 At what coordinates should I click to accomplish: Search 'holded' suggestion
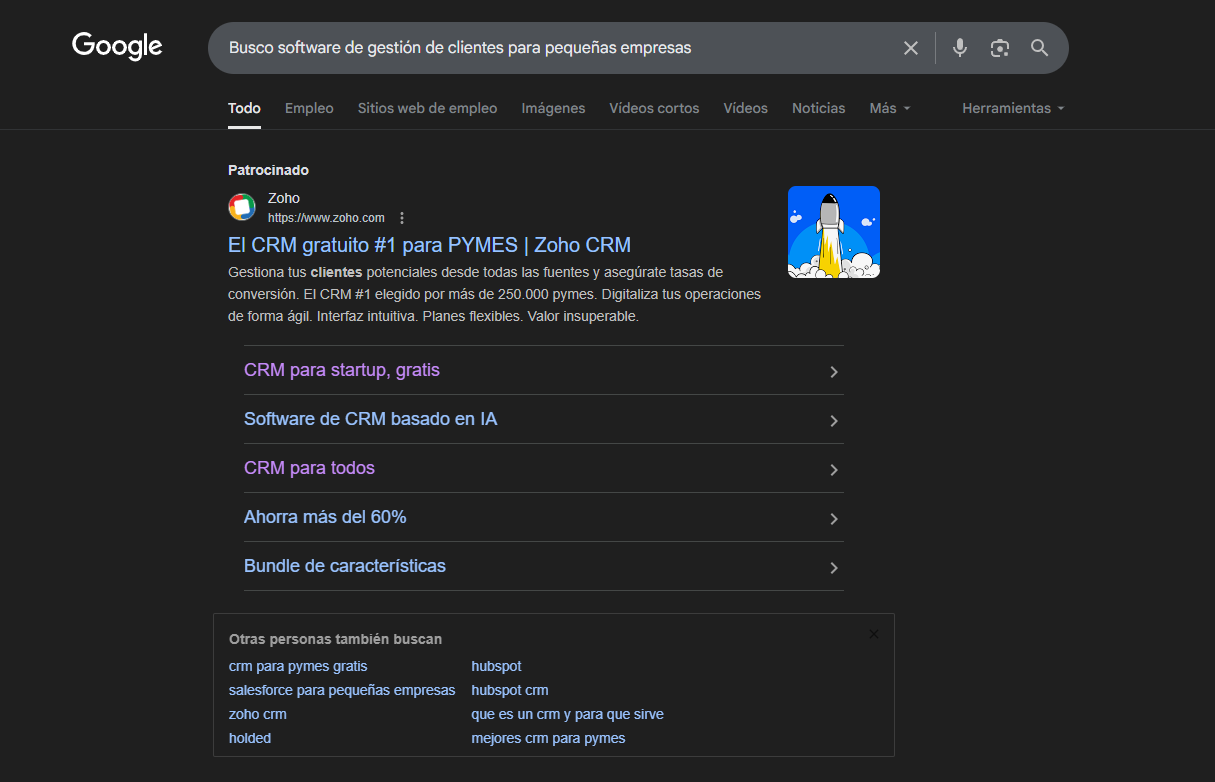tap(250, 738)
